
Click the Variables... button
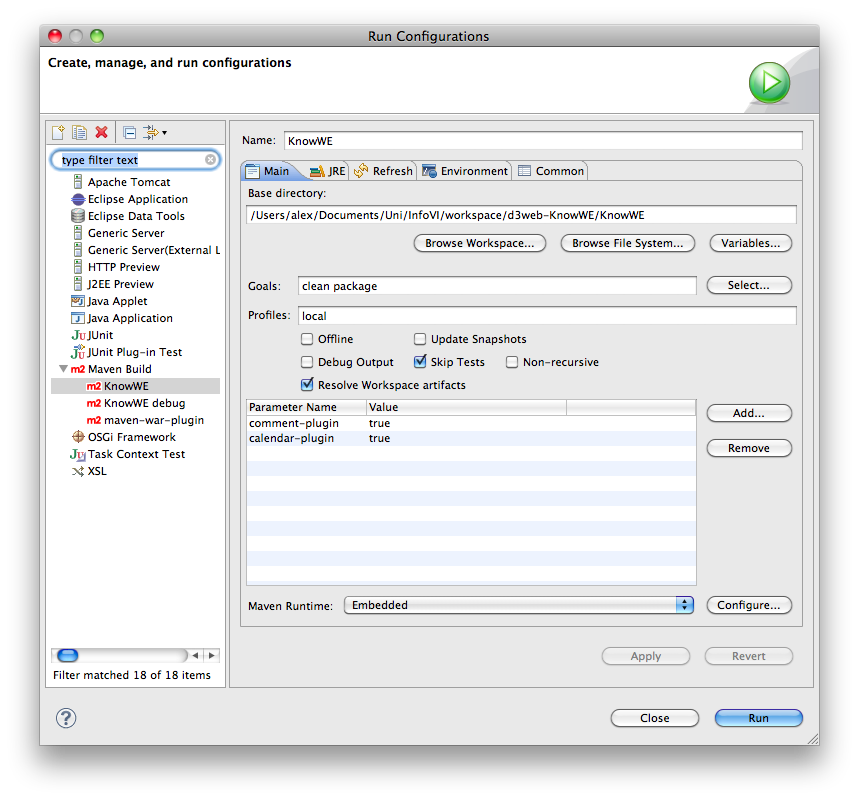tap(751, 243)
